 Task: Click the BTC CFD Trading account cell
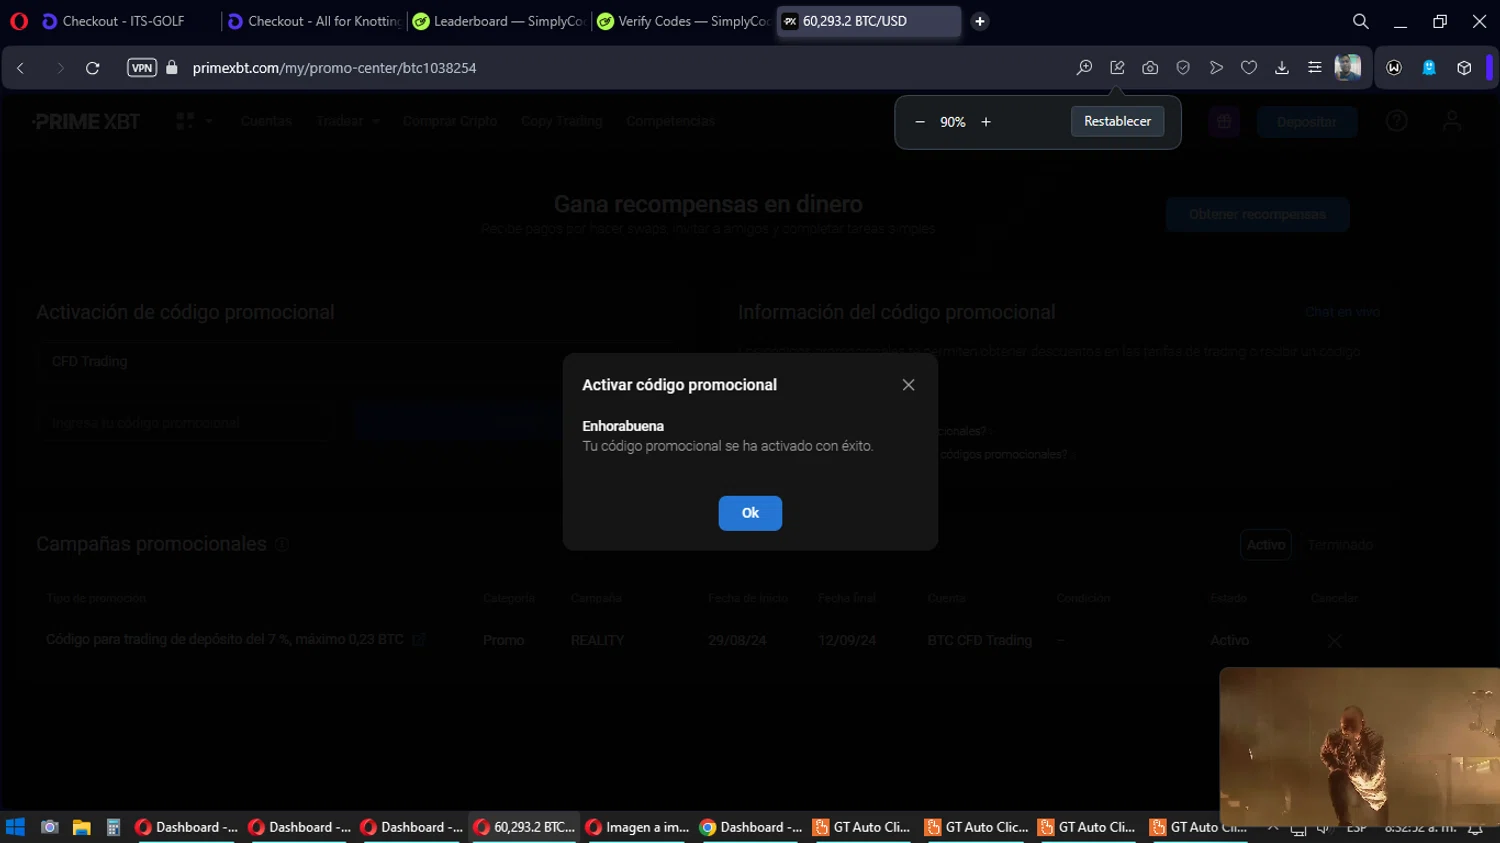pyautogui.click(x=979, y=640)
